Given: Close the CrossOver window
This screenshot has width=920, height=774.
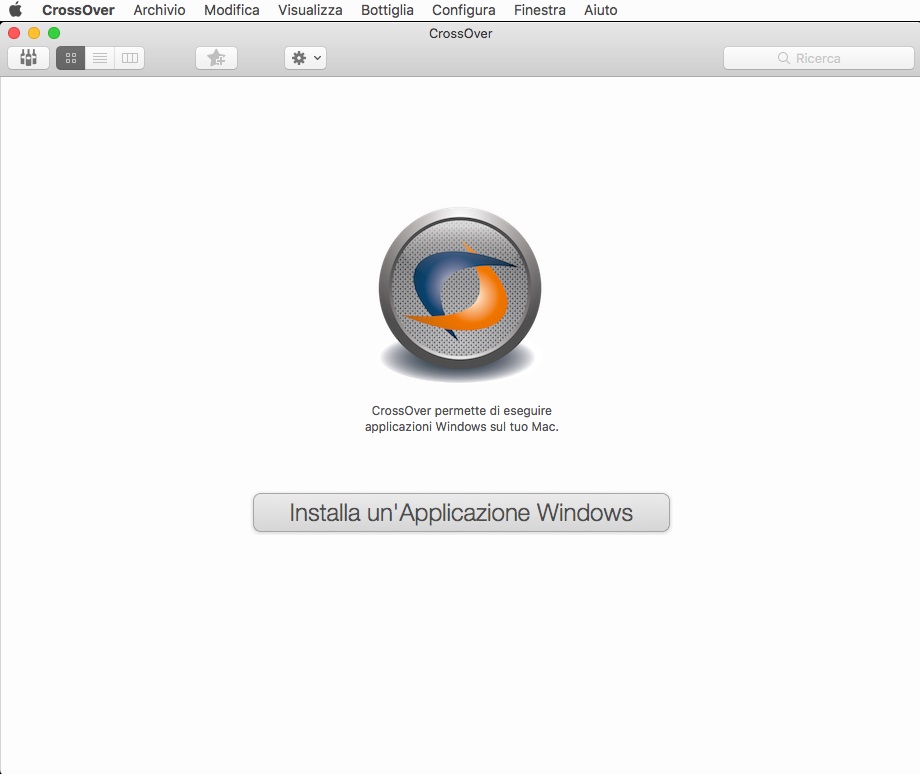Looking at the screenshot, I should (x=14, y=33).
